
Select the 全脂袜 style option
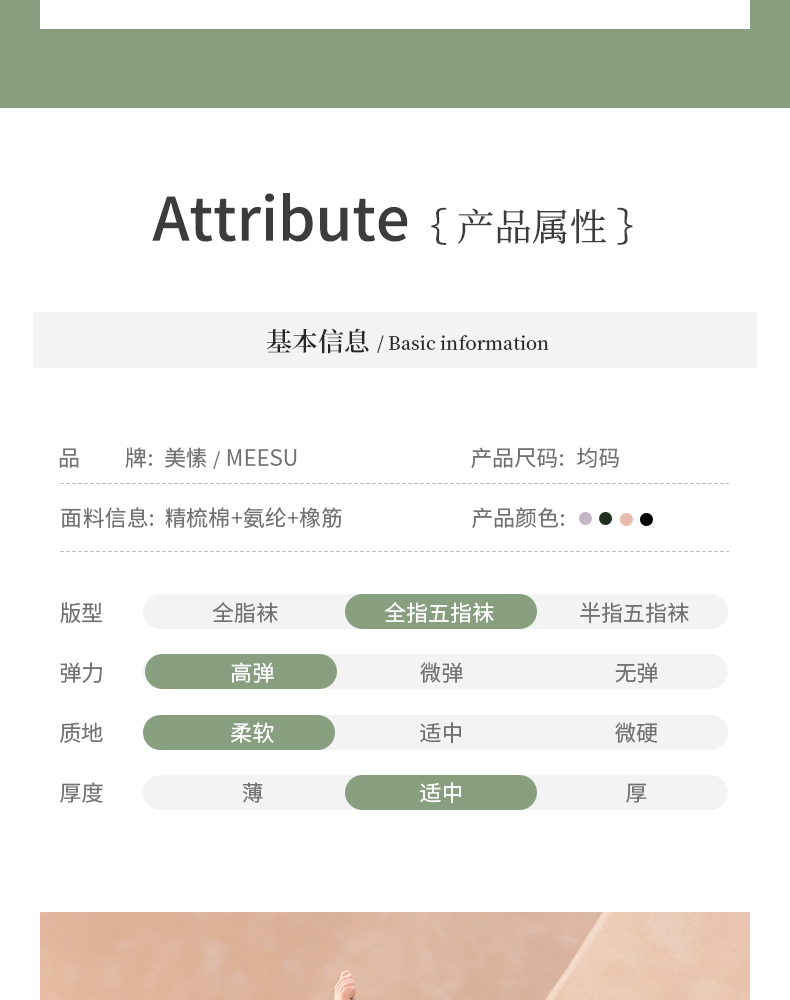click(245, 612)
